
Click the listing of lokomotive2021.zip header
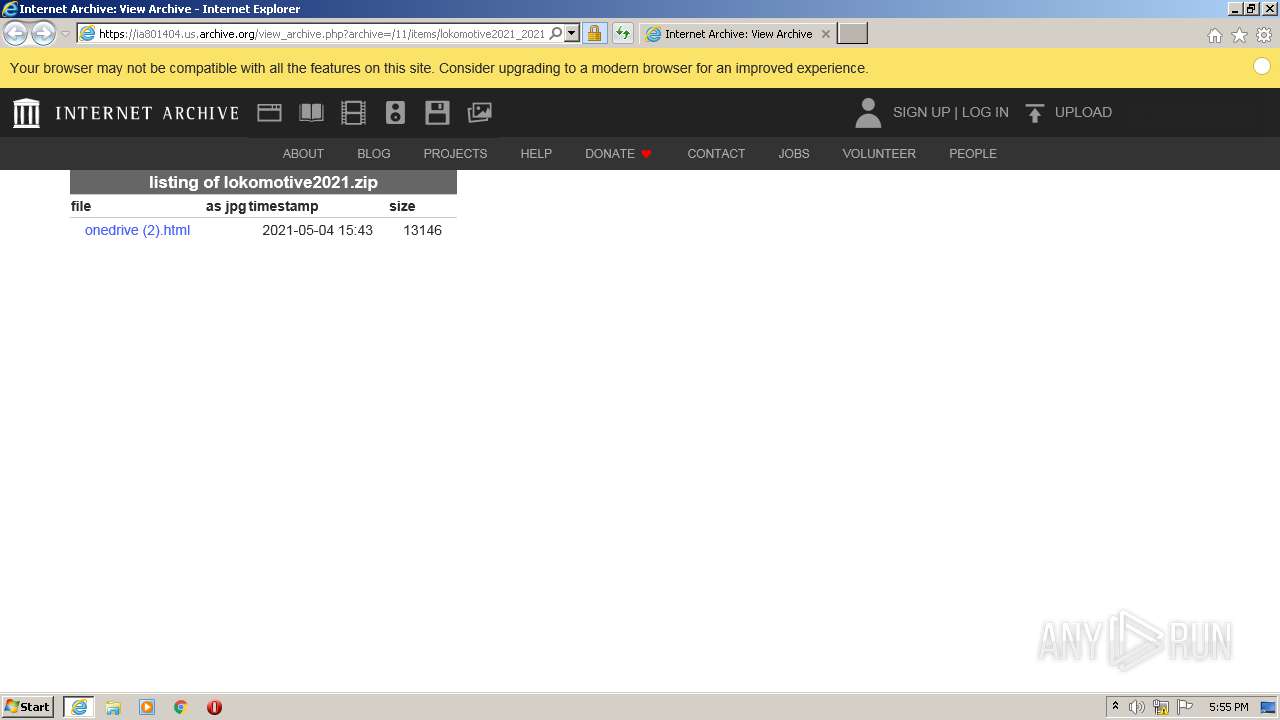point(263,182)
